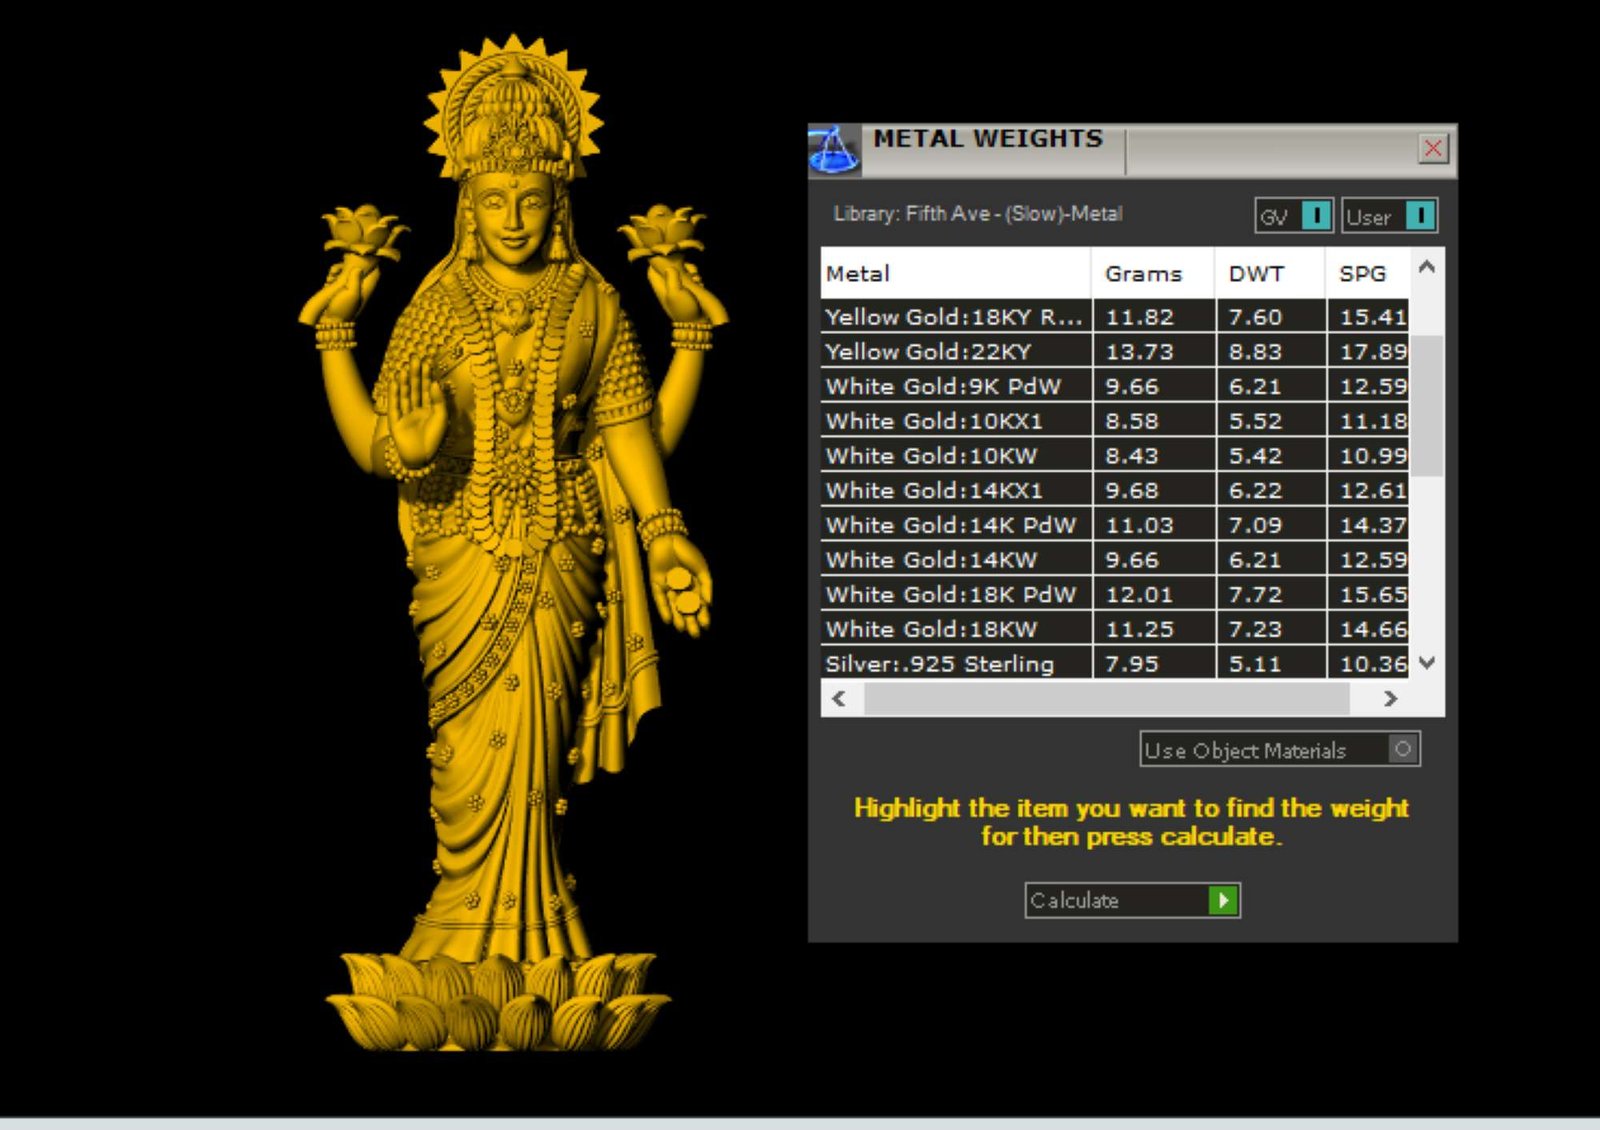Click the DWT column header

tap(1268, 274)
